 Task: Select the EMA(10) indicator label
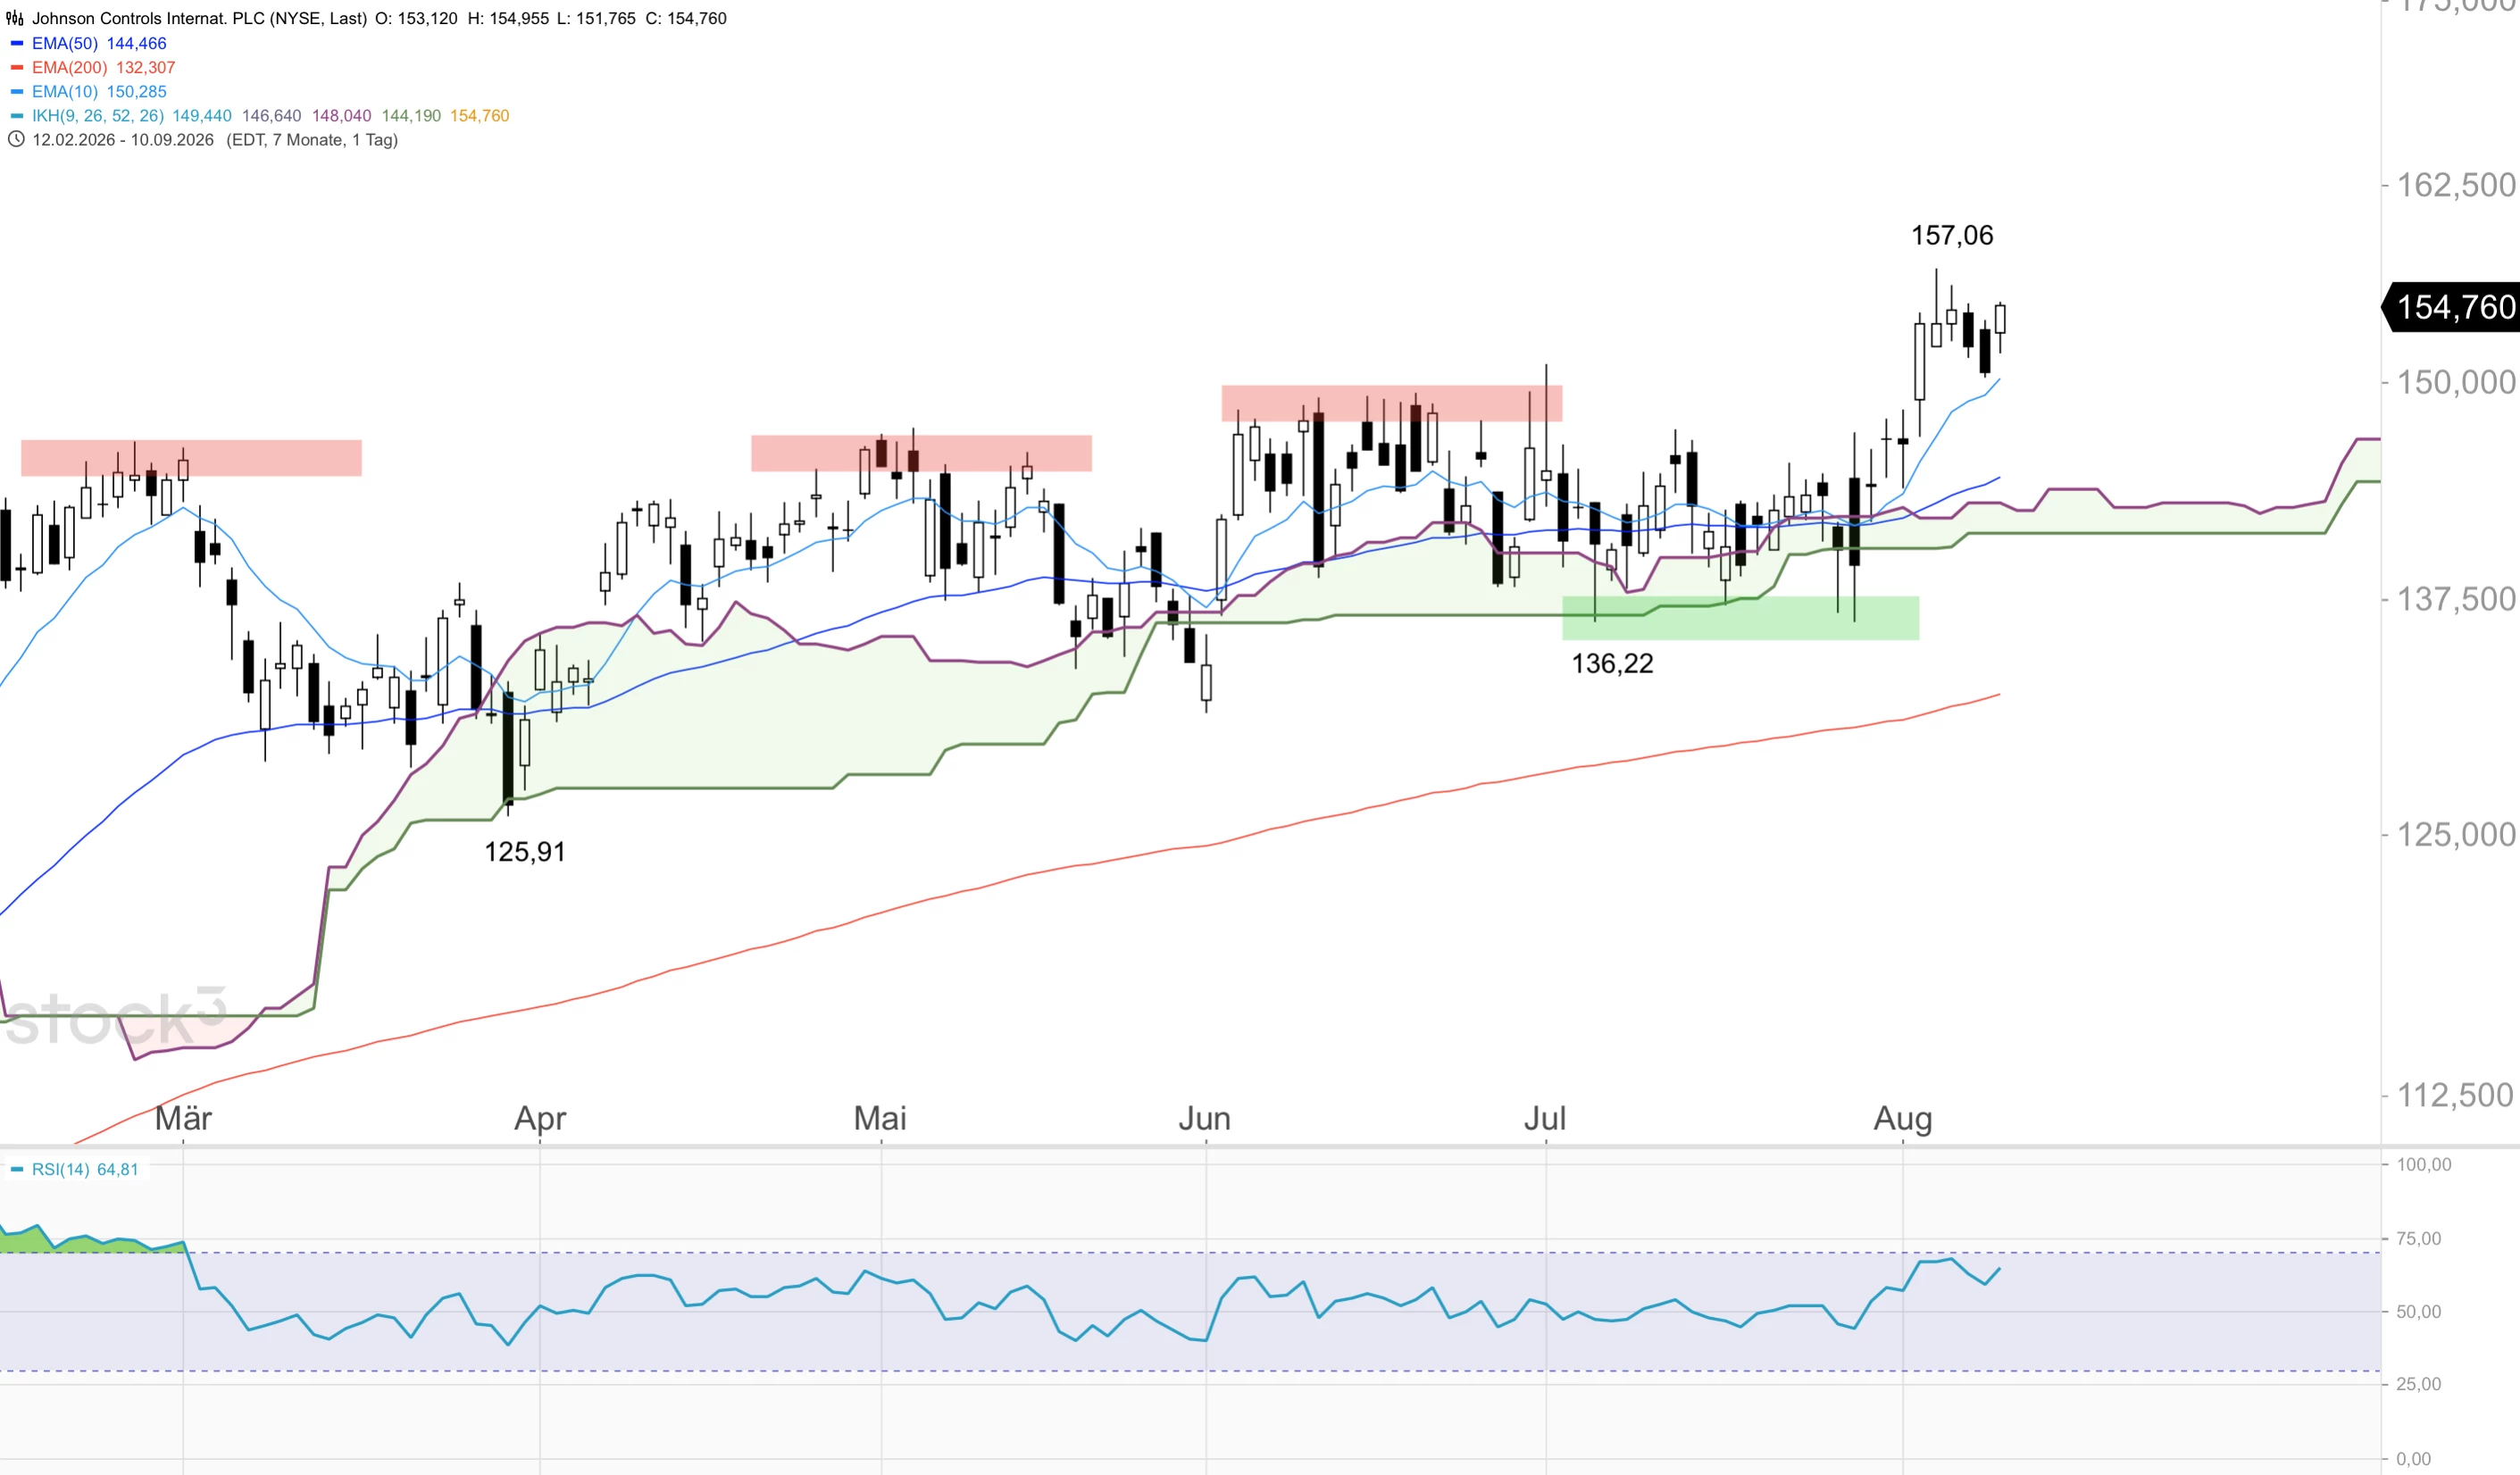click(65, 91)
